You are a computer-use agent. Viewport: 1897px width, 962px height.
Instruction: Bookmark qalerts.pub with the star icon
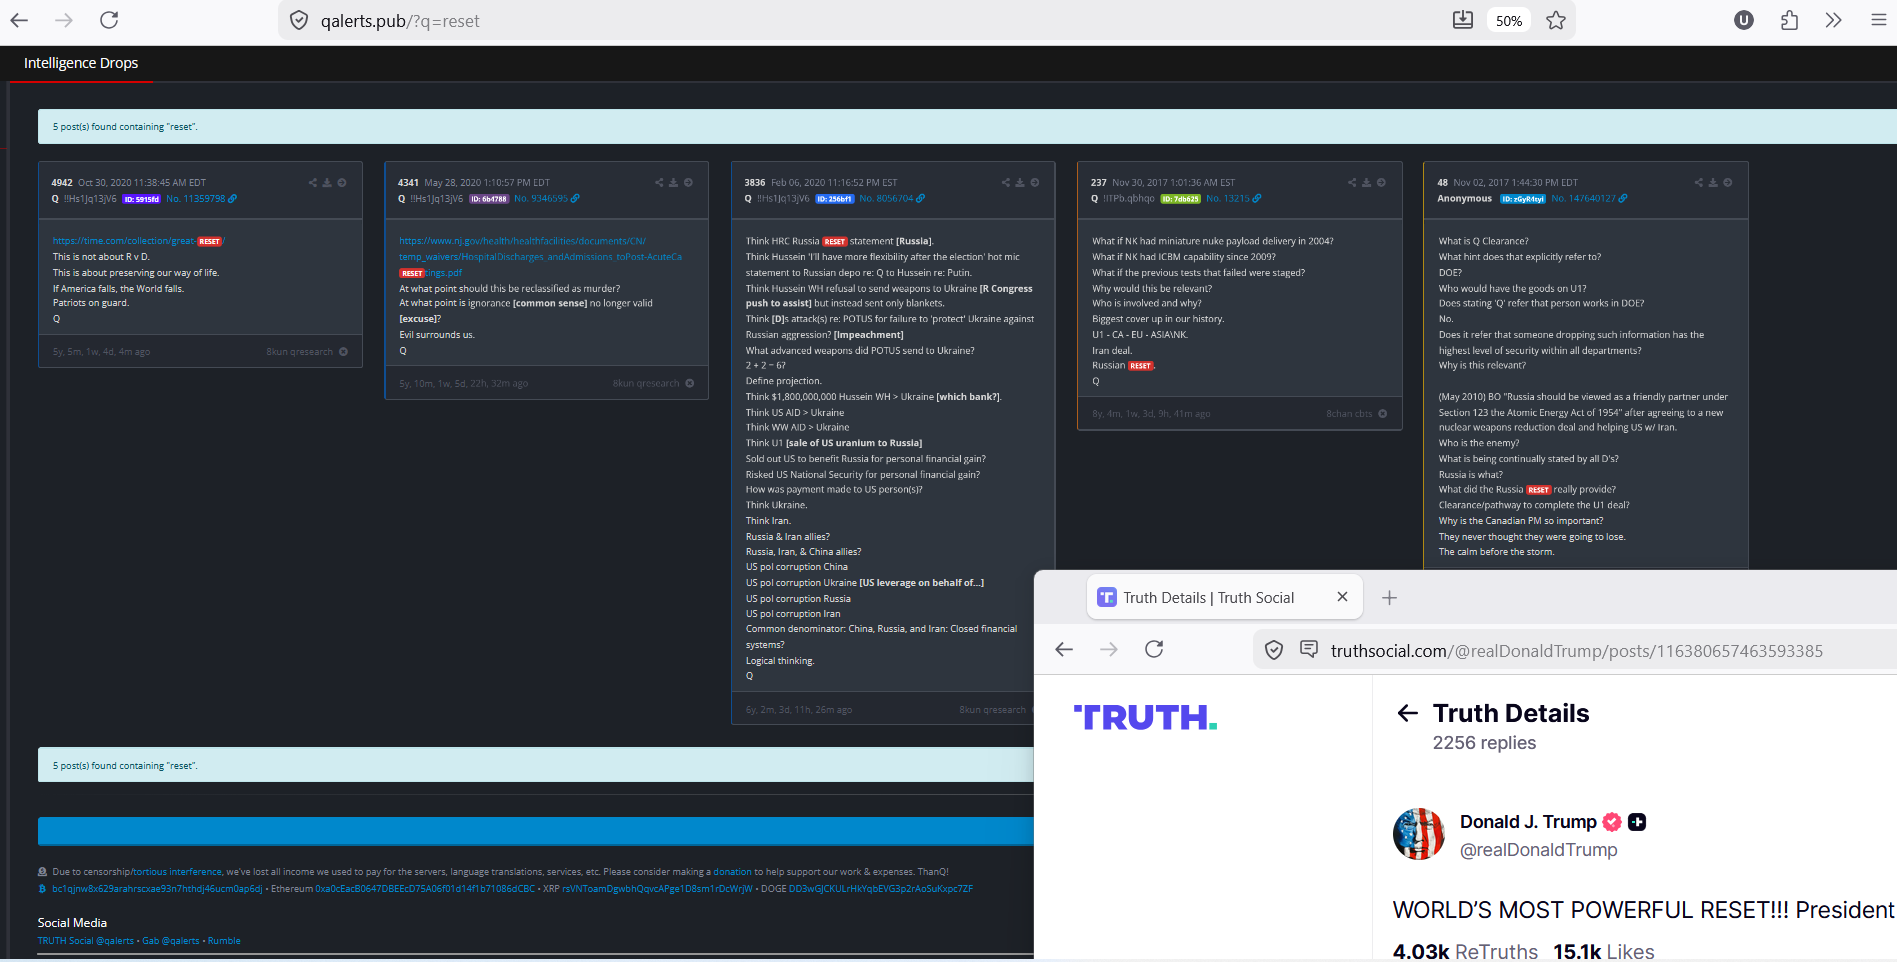point(1556,20)
